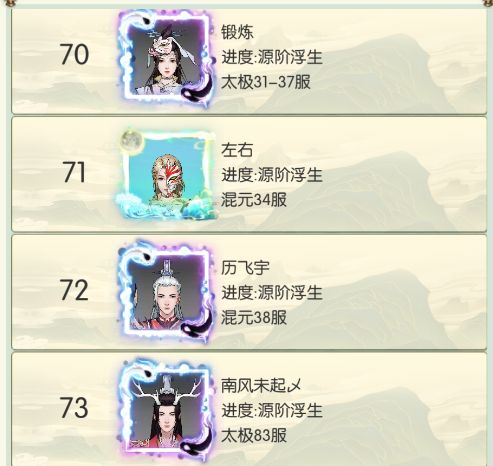Select rank number 70

click(74, 55)
